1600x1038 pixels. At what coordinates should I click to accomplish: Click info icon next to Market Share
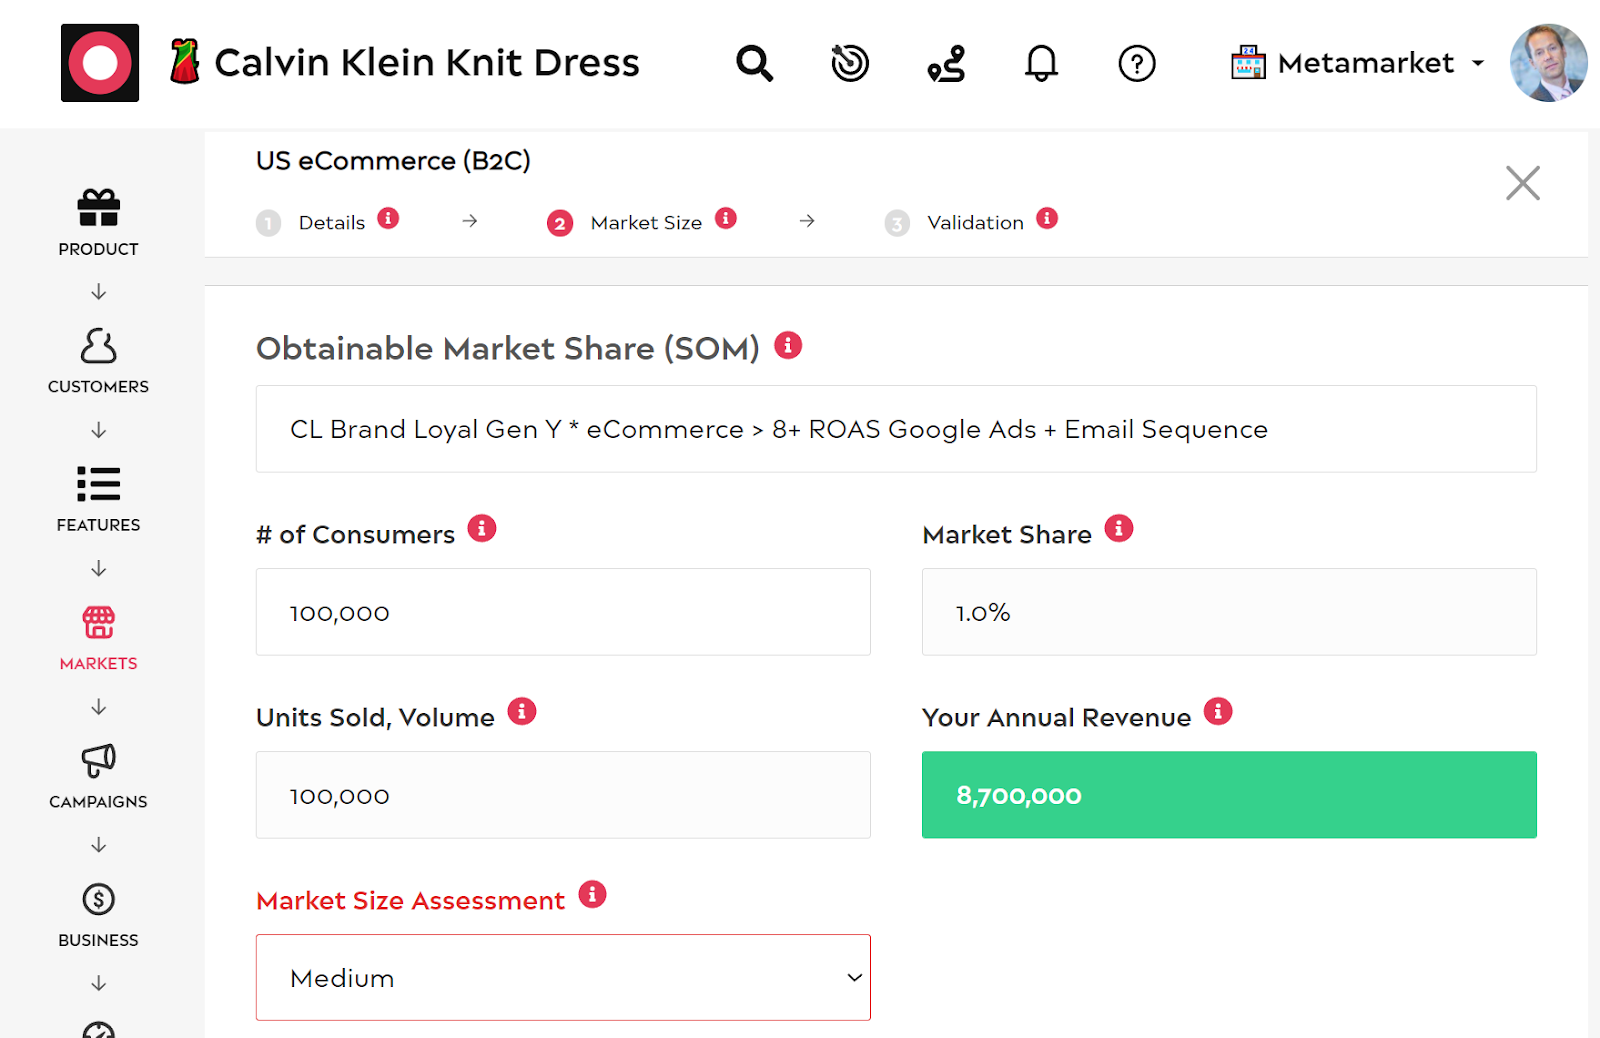click(x=1118, y=528)
